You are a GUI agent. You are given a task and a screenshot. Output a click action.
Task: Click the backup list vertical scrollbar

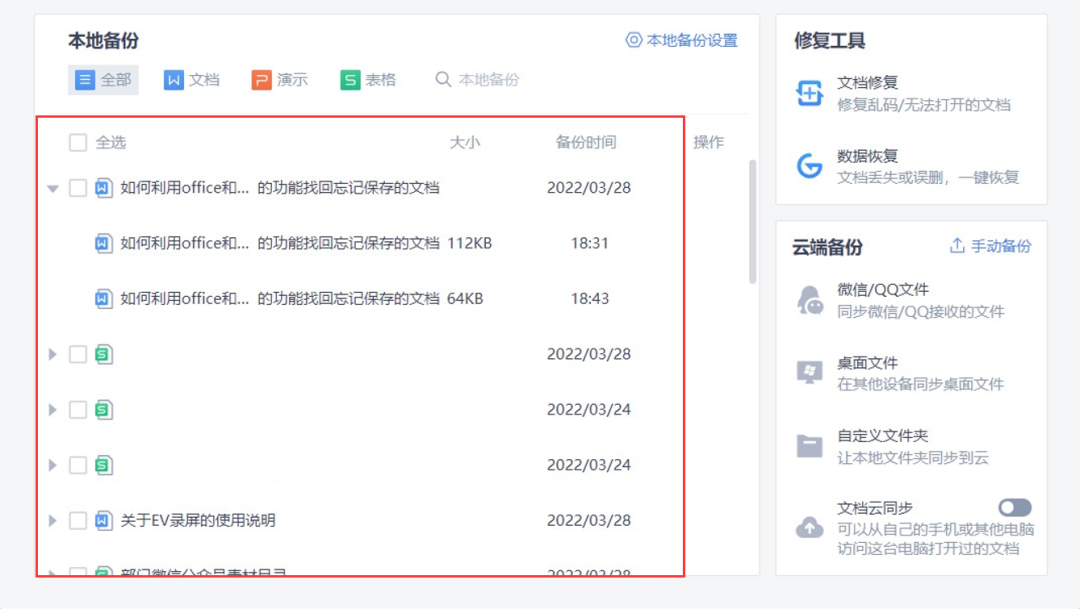pos(752,222)
